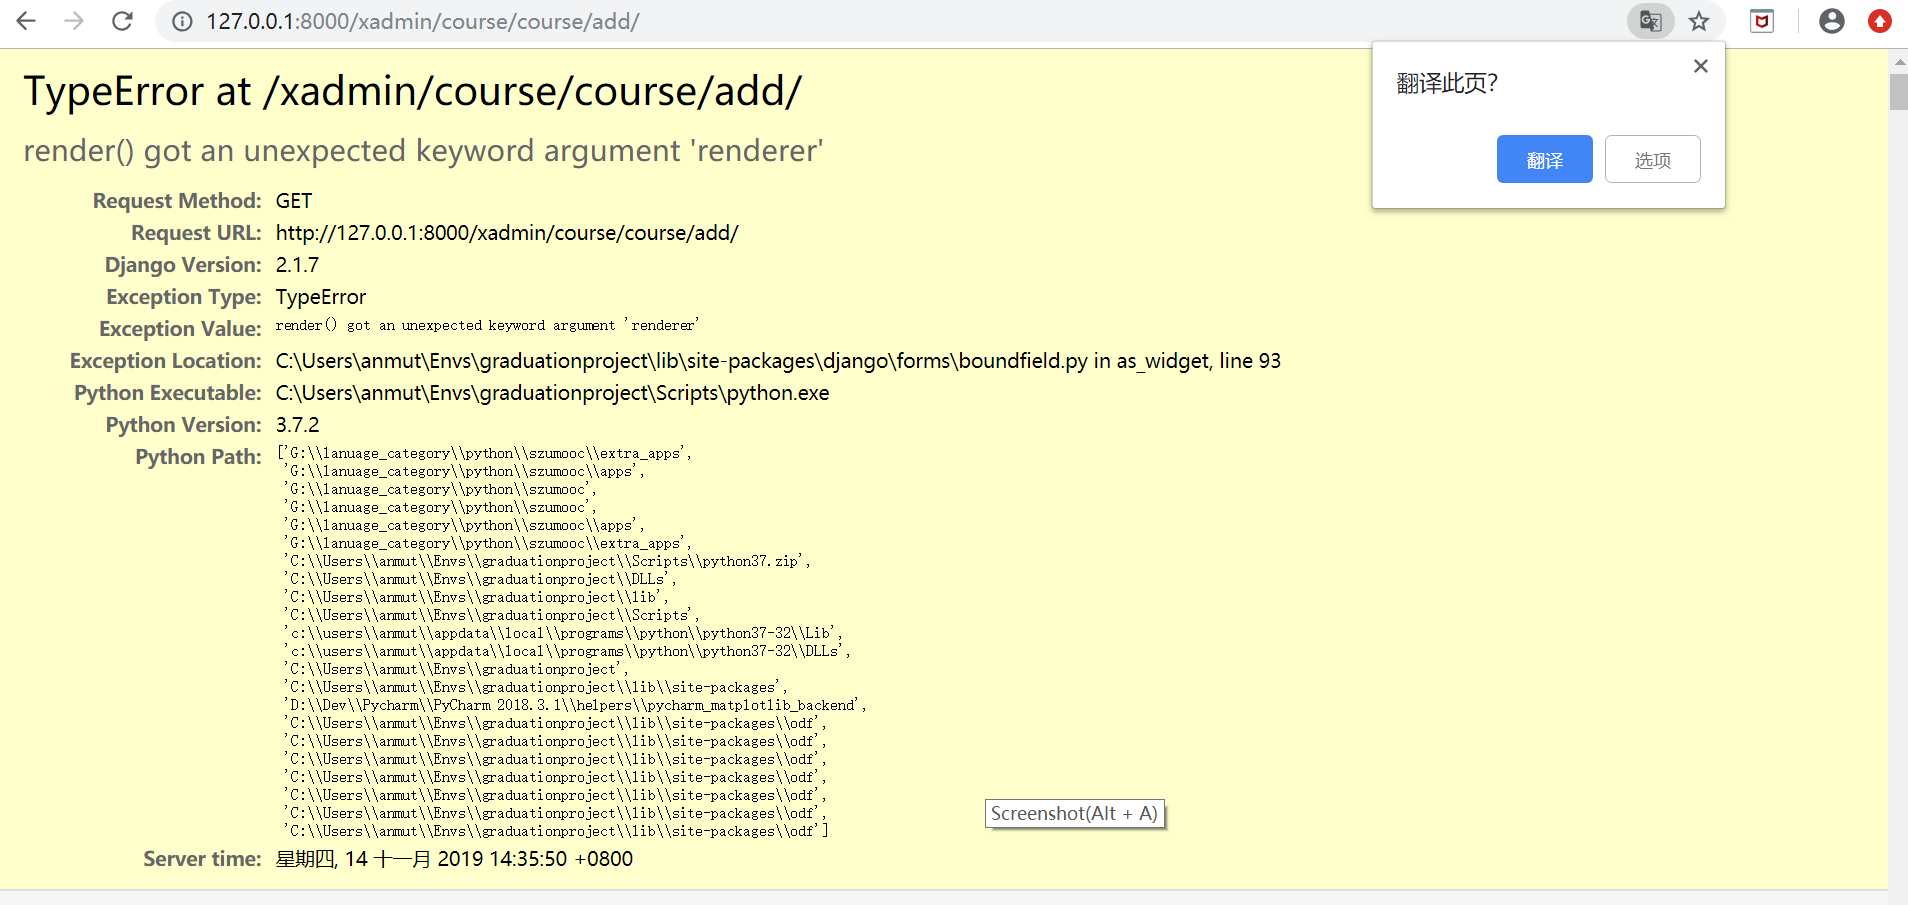
Task: Click the Django Version label
Action: click(x=183, y=265)
